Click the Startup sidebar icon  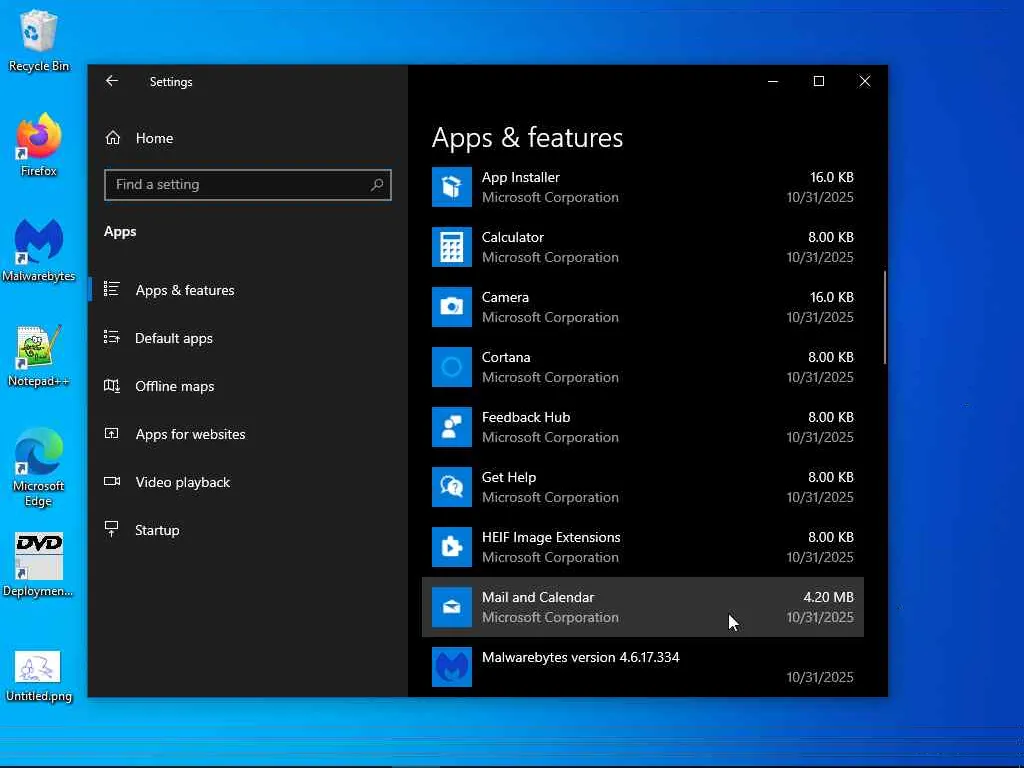click(112, 529)
